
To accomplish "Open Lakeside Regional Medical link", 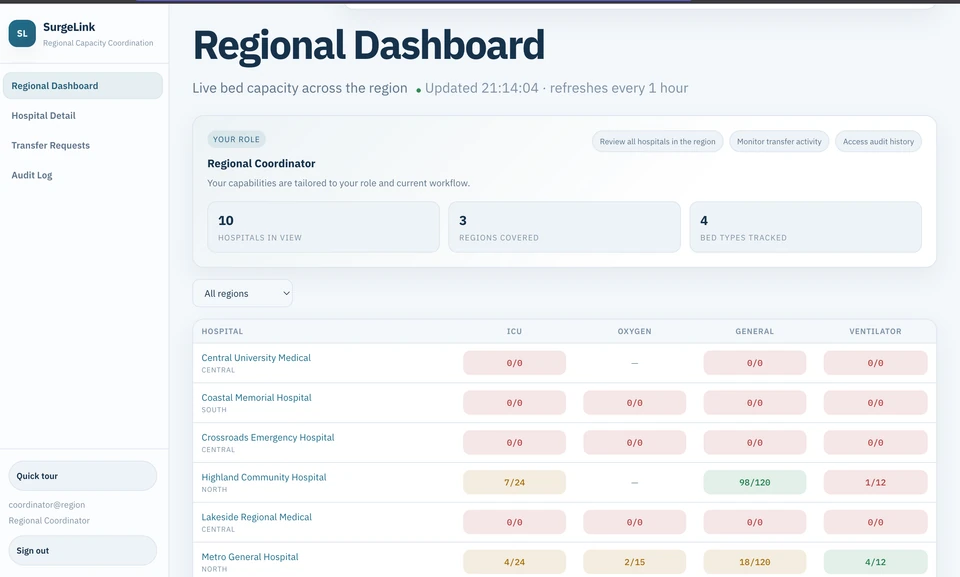I will coord(257,517).
